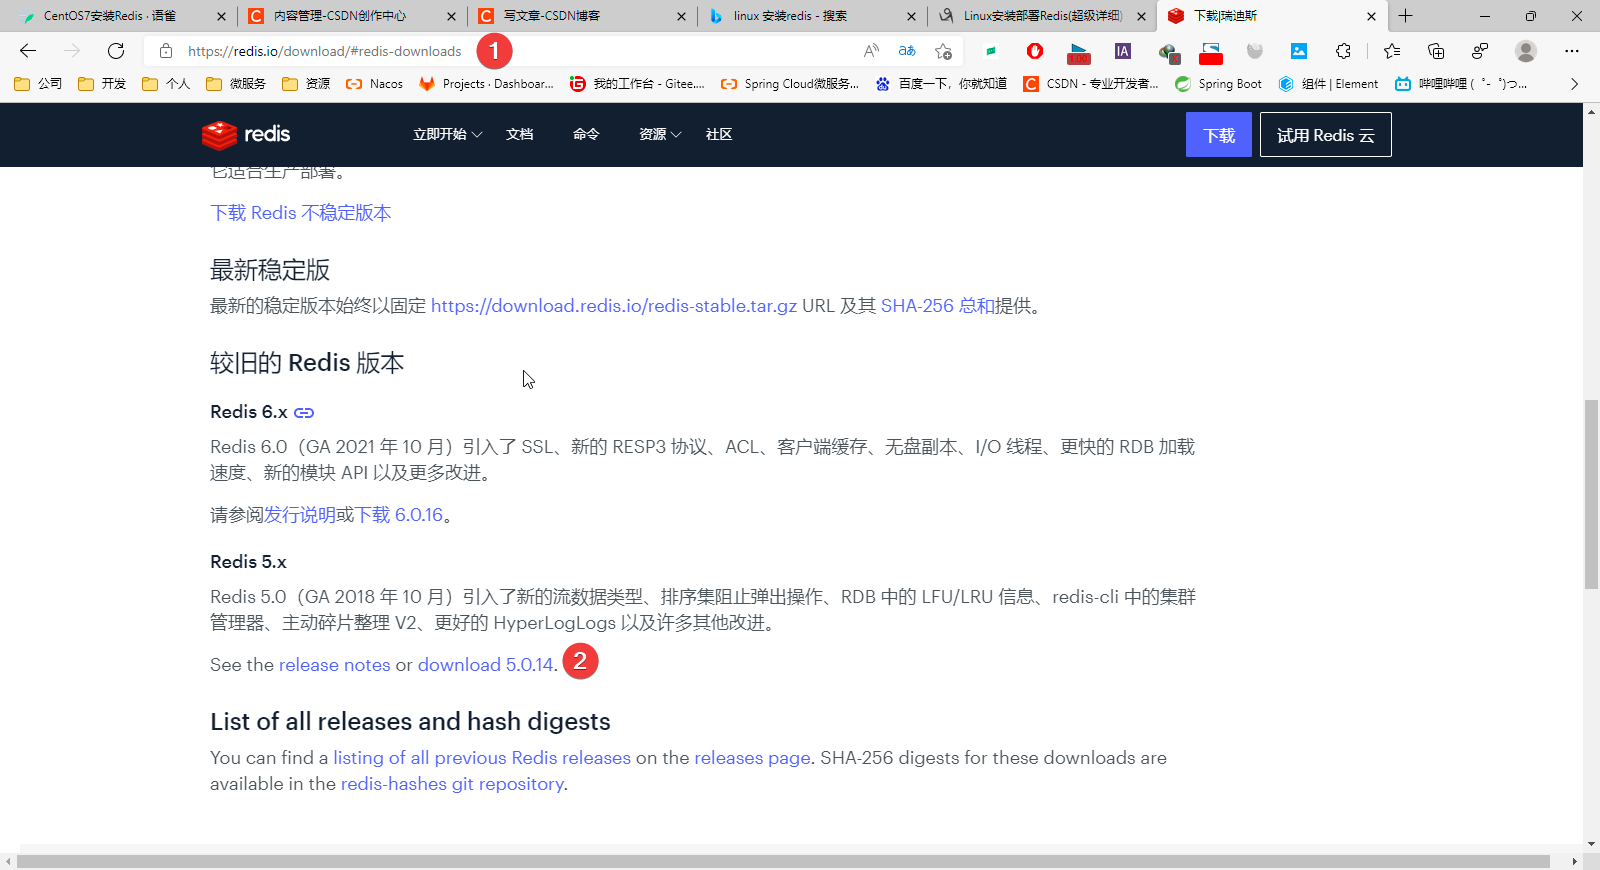Follow the 下载 Redis 不稳定版本 link
The image size is (1600, 870).
300,213
